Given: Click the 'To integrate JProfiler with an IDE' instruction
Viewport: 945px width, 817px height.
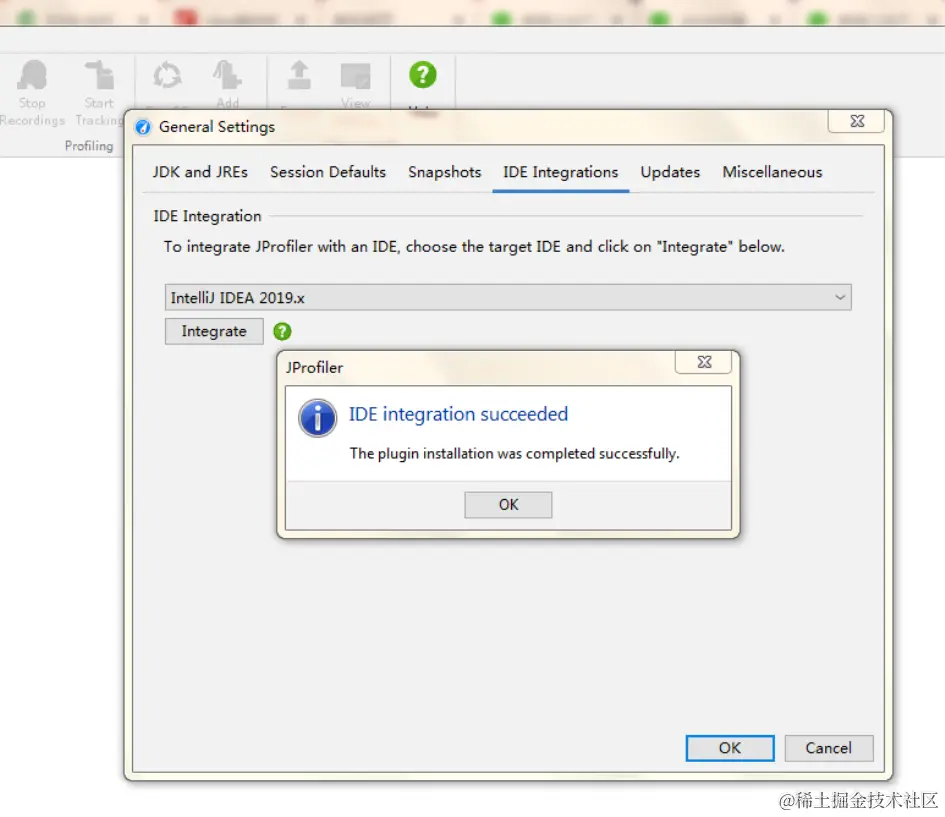Looking at the screenshot, I should tap(474, 247).
